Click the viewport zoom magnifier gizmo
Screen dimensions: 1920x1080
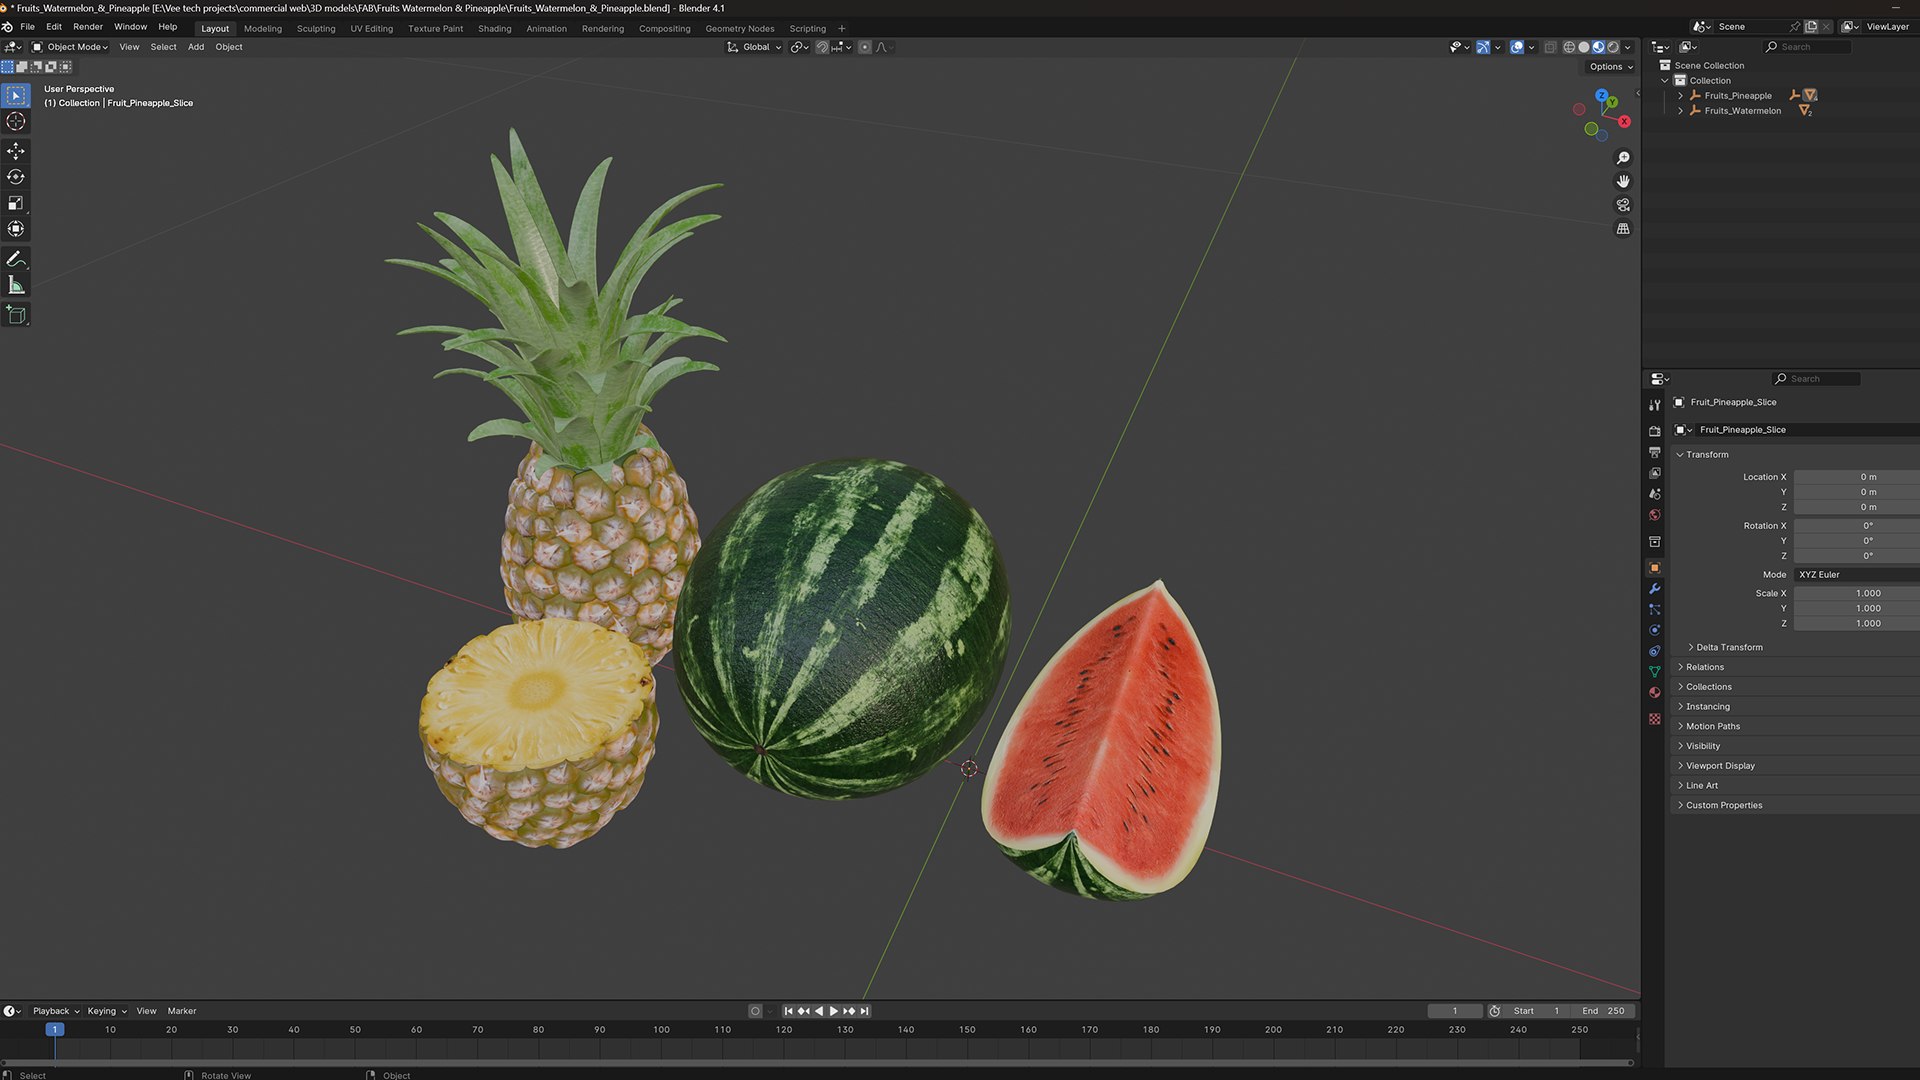1623,158
